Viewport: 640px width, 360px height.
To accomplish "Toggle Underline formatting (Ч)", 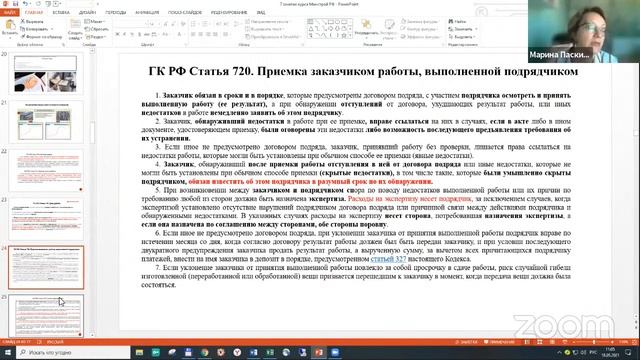I will pyautogui.click(x=132, y=35).
